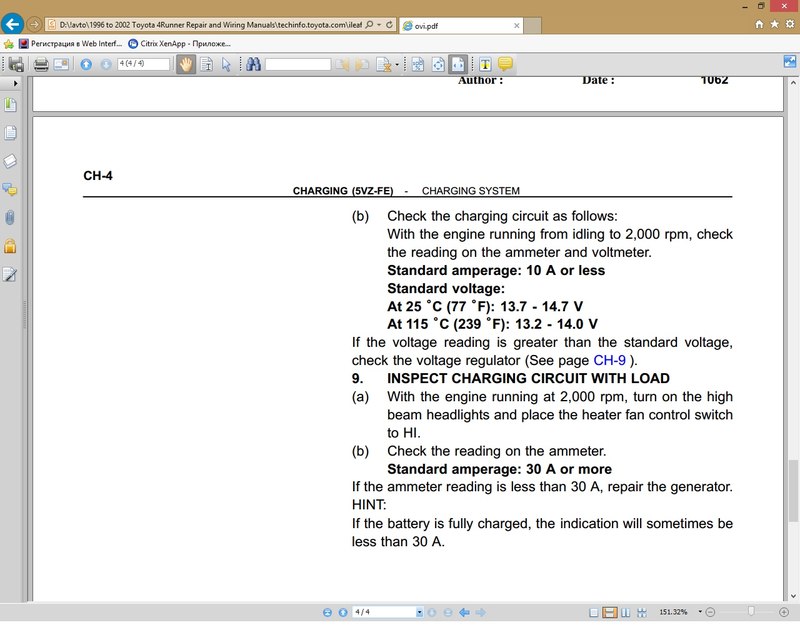Click the vertical scrollbar thumb
Viewport: 800px width, 640px height.
[793, 490]
